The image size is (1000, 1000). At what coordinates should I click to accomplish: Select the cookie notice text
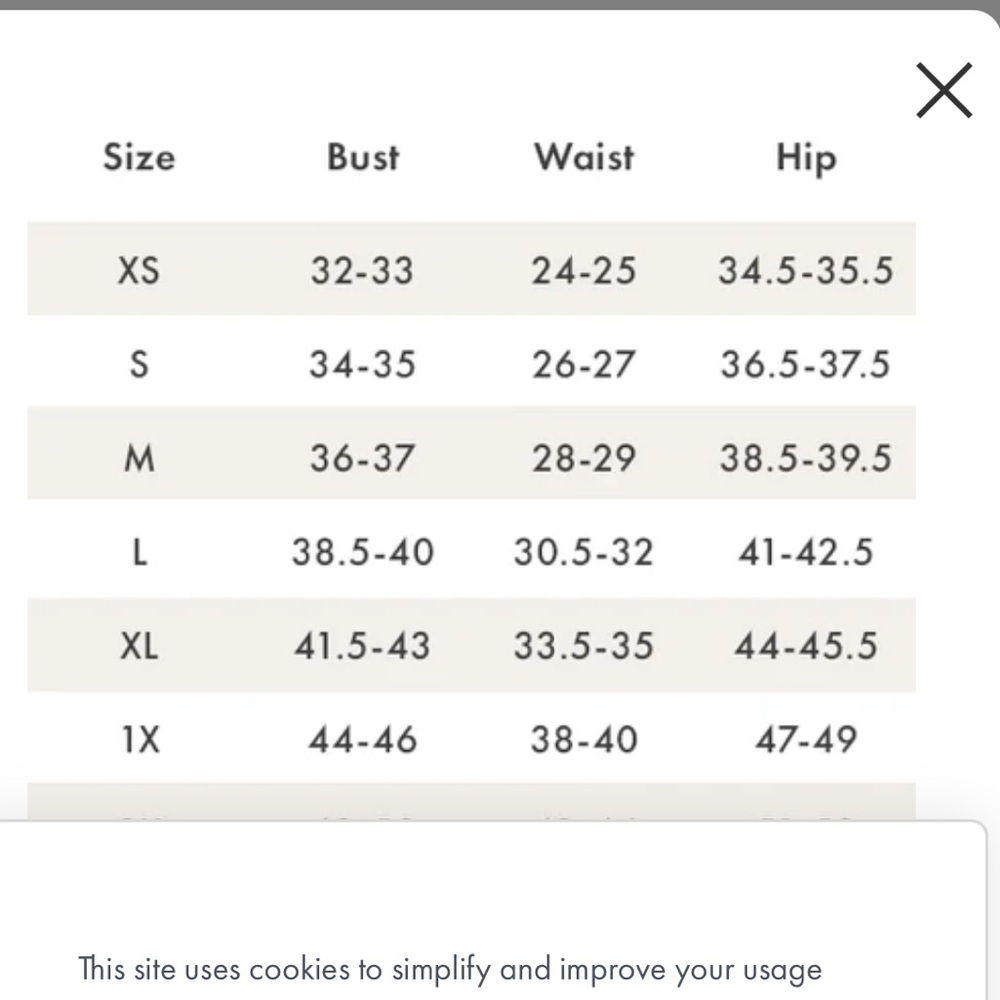point(450,969)
